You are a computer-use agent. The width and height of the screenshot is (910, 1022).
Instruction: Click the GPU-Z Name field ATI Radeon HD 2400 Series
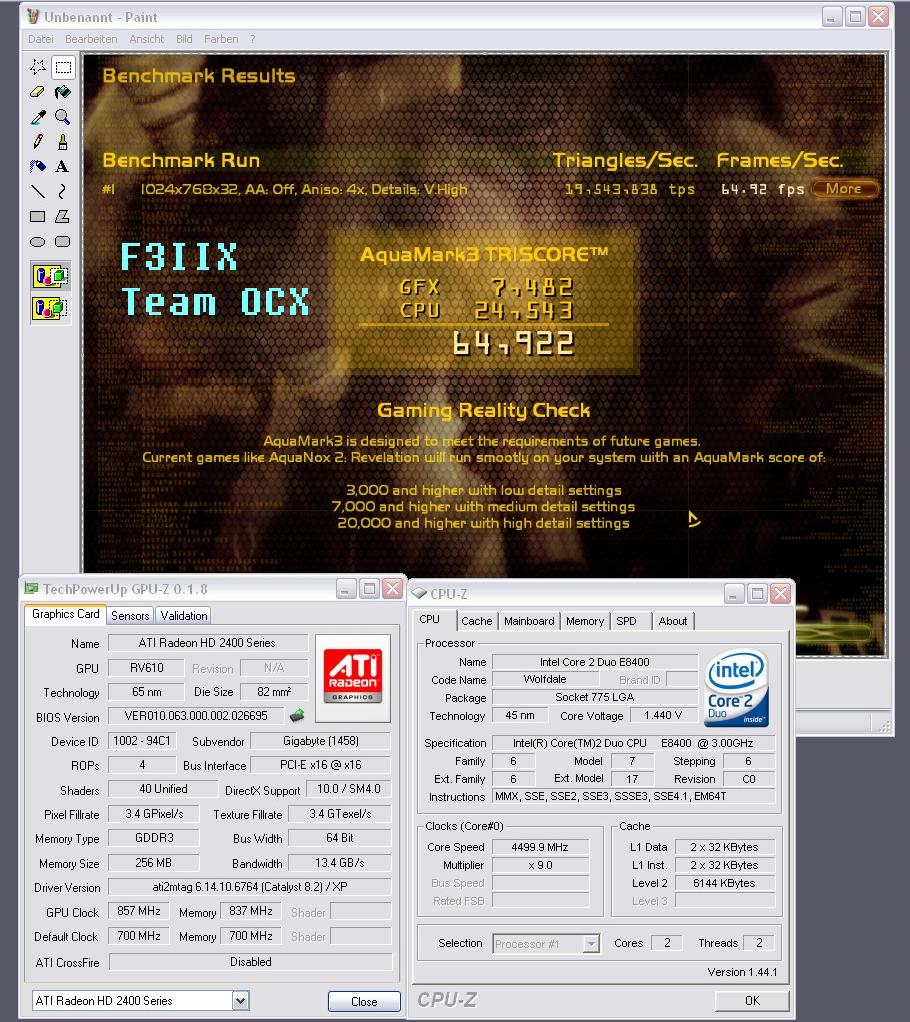207,643
